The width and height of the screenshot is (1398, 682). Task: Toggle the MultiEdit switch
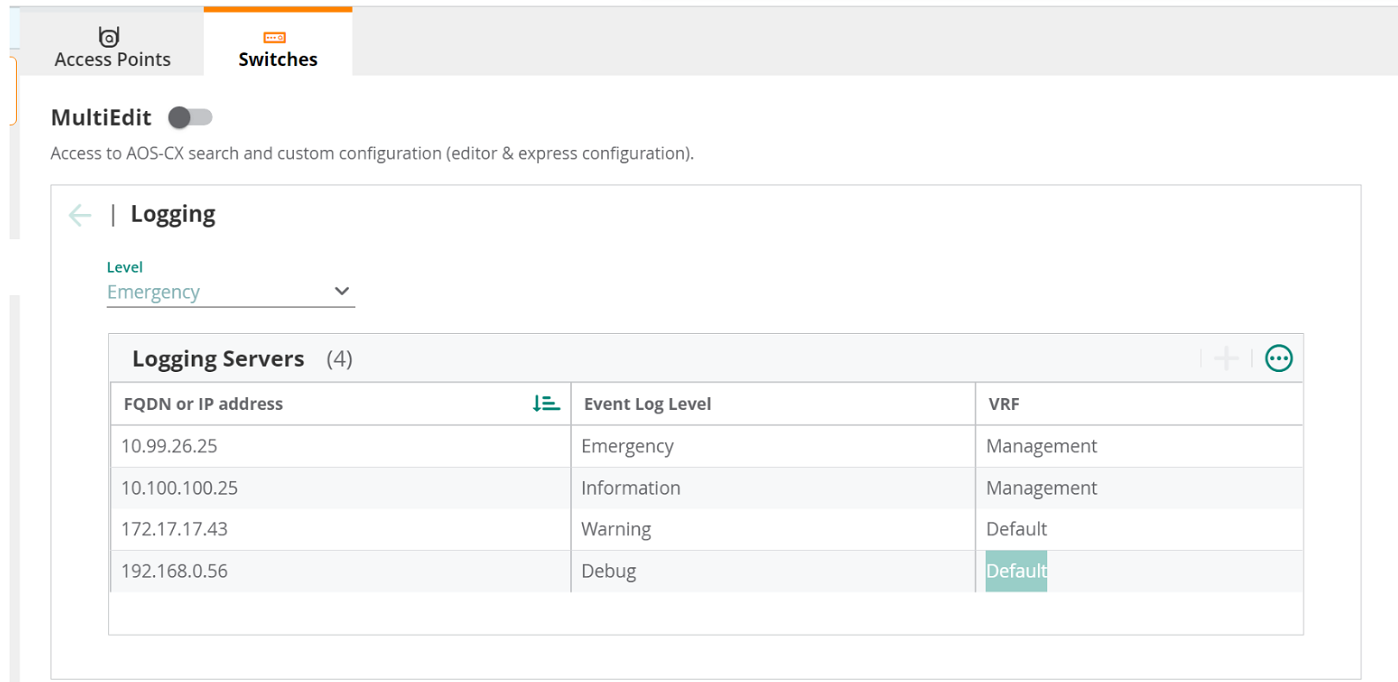[x=190, y=118]
